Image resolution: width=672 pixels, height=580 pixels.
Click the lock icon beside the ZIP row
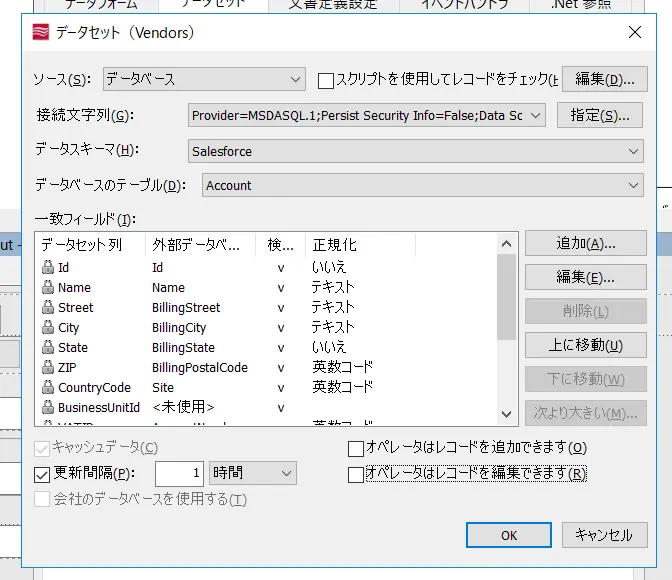point(48,367)
